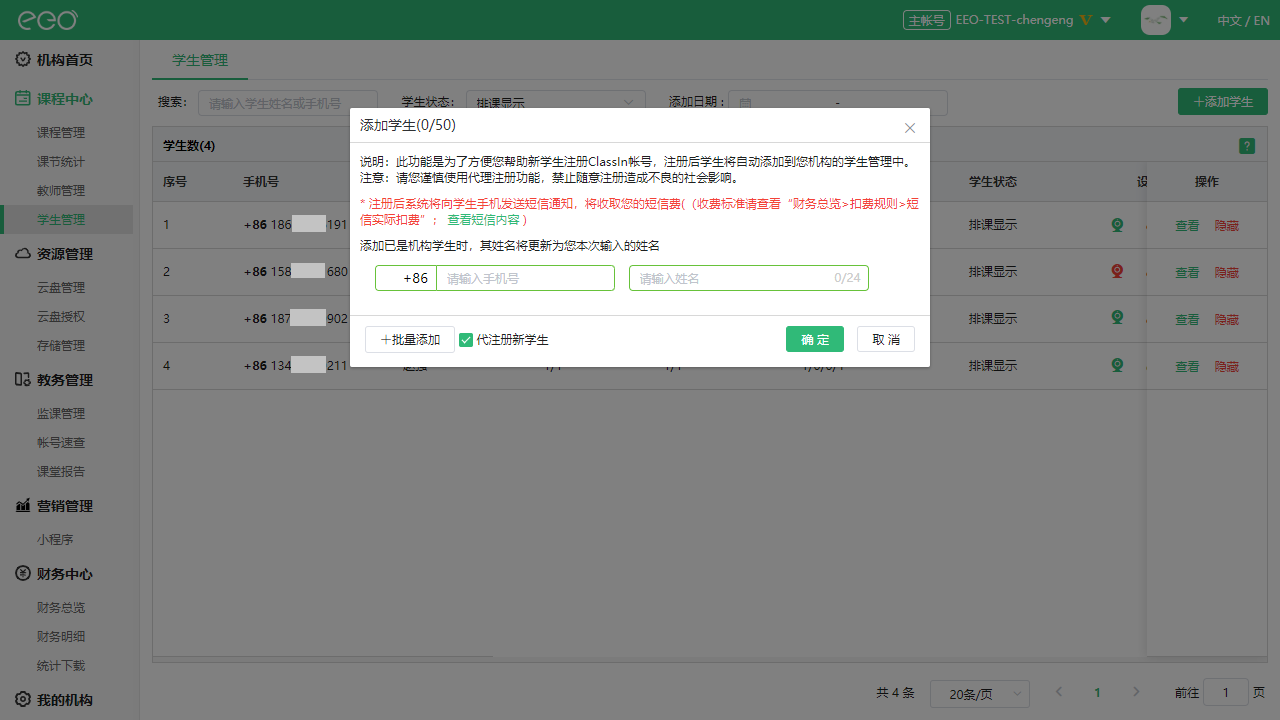
Task: Click the green help question icon
Action: tap(1247, 146)
